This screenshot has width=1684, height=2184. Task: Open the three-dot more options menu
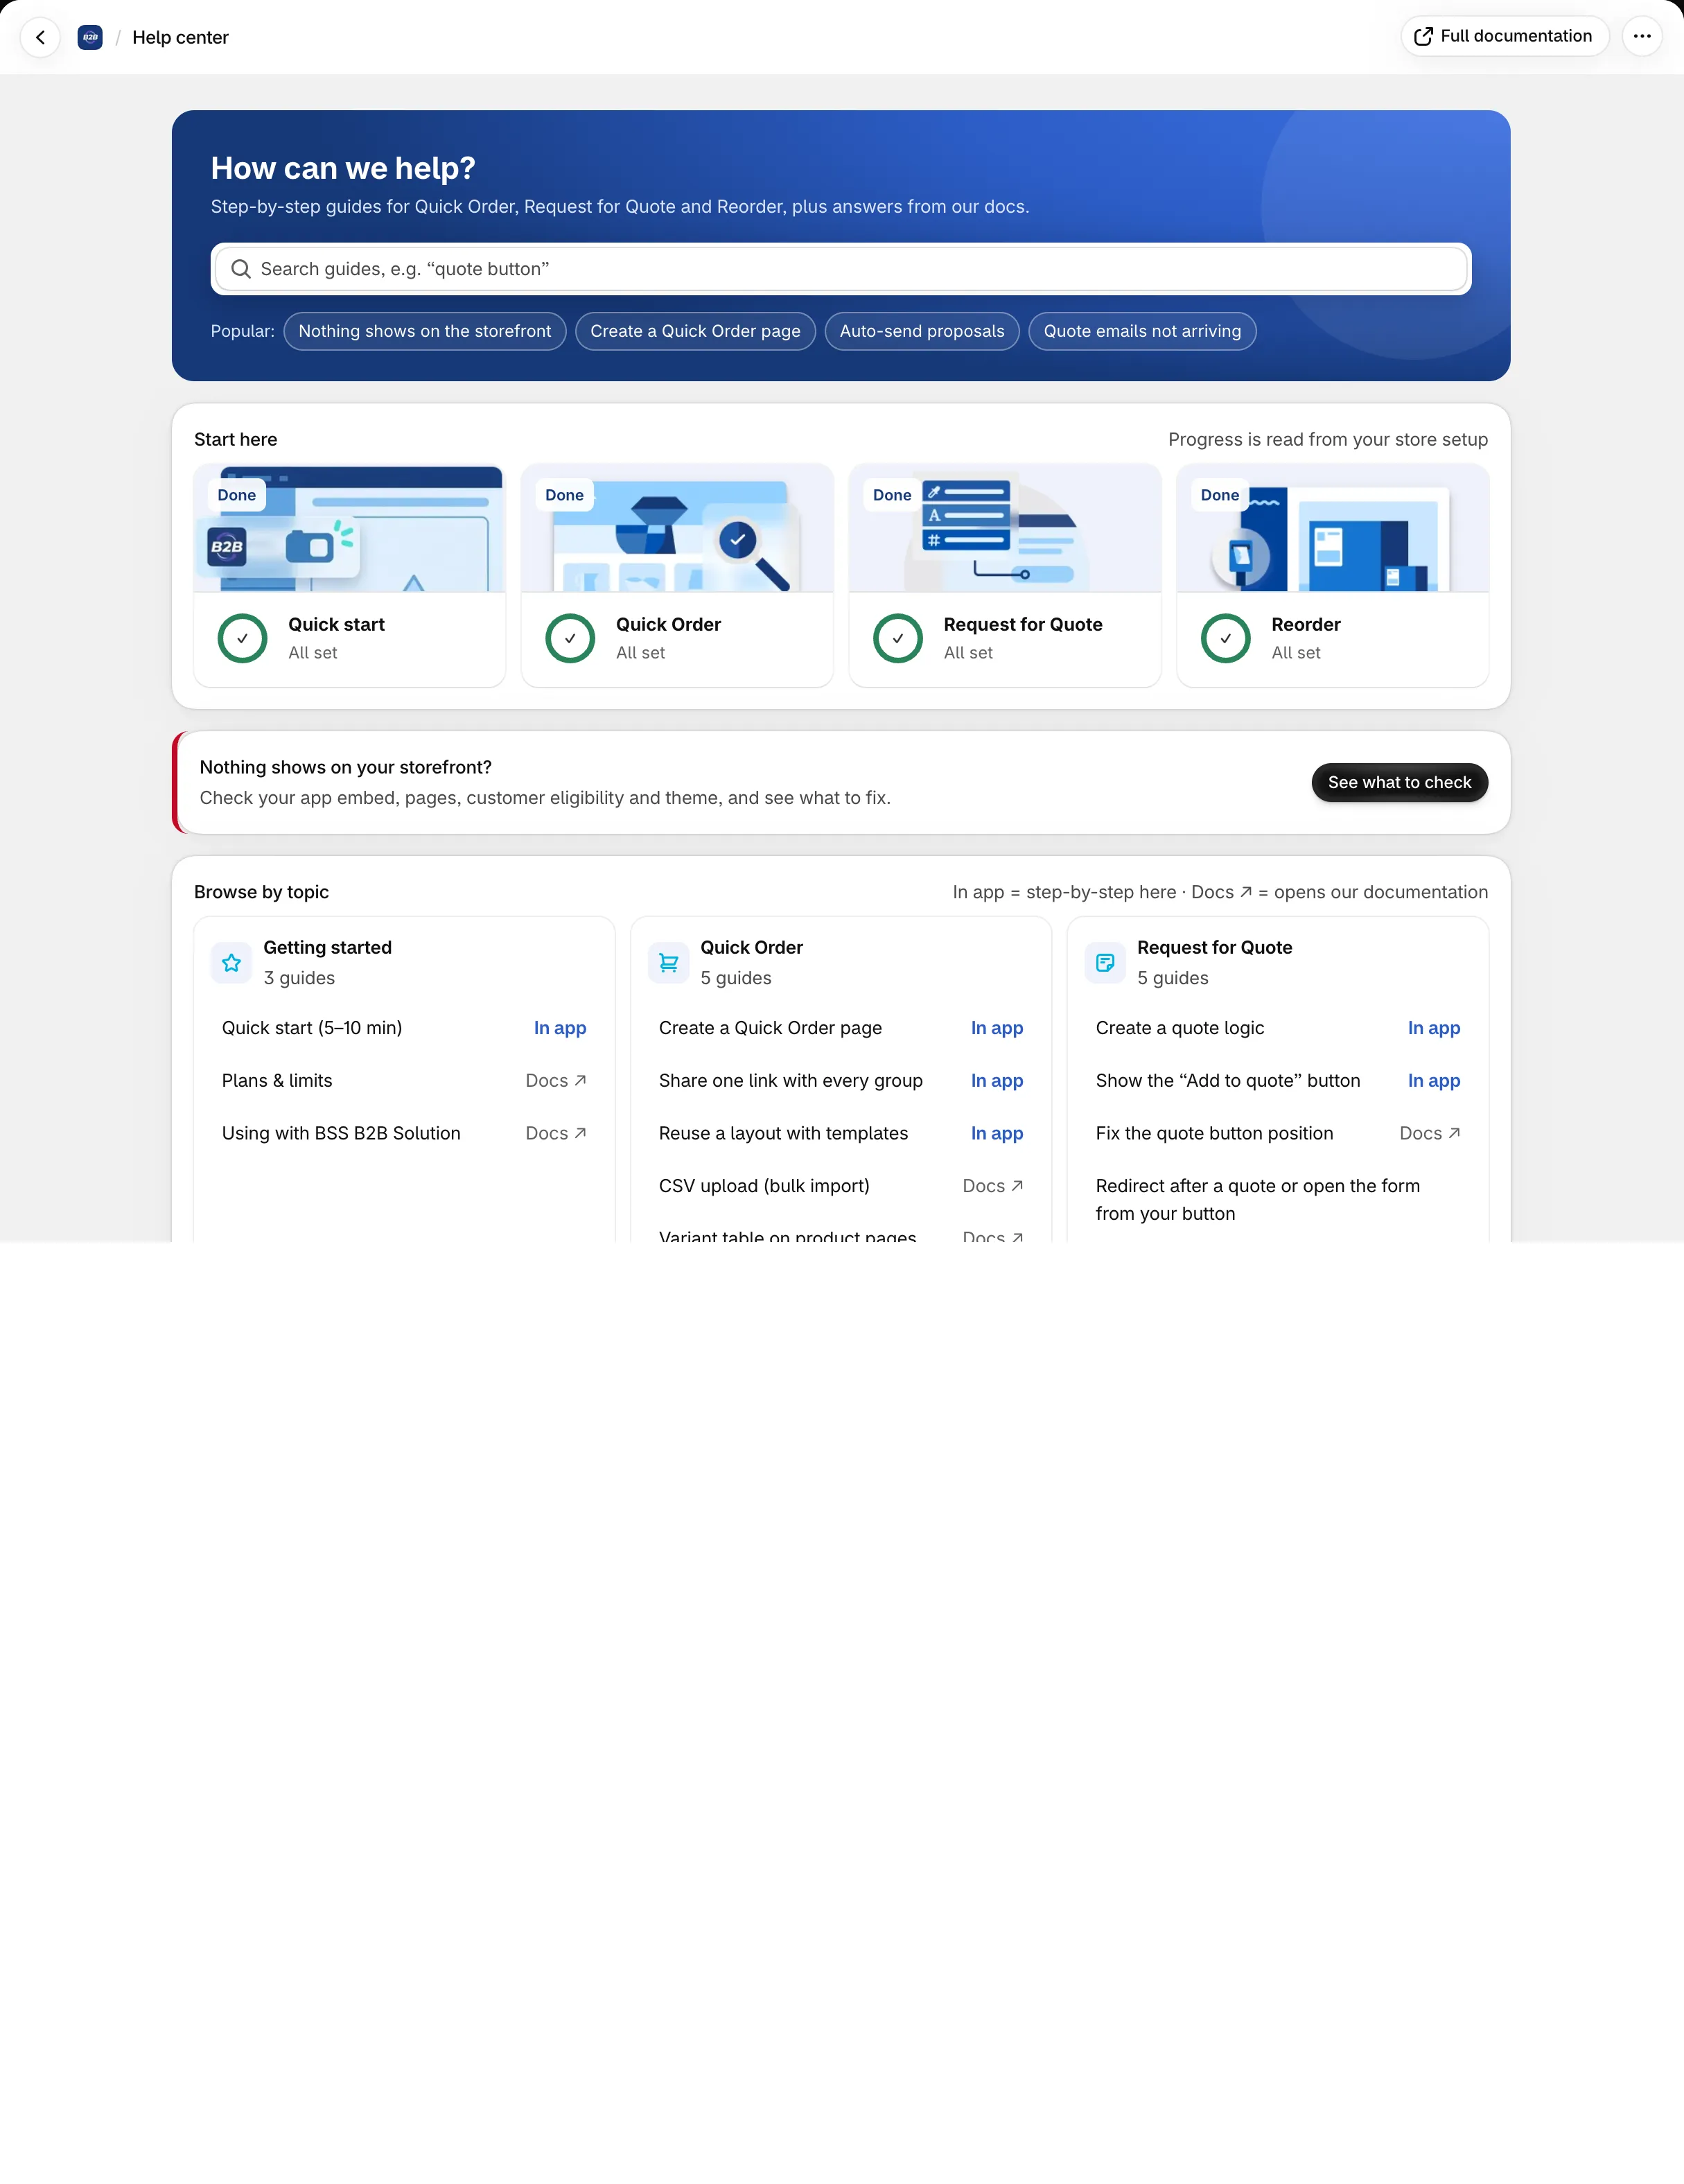(1642, 36)
